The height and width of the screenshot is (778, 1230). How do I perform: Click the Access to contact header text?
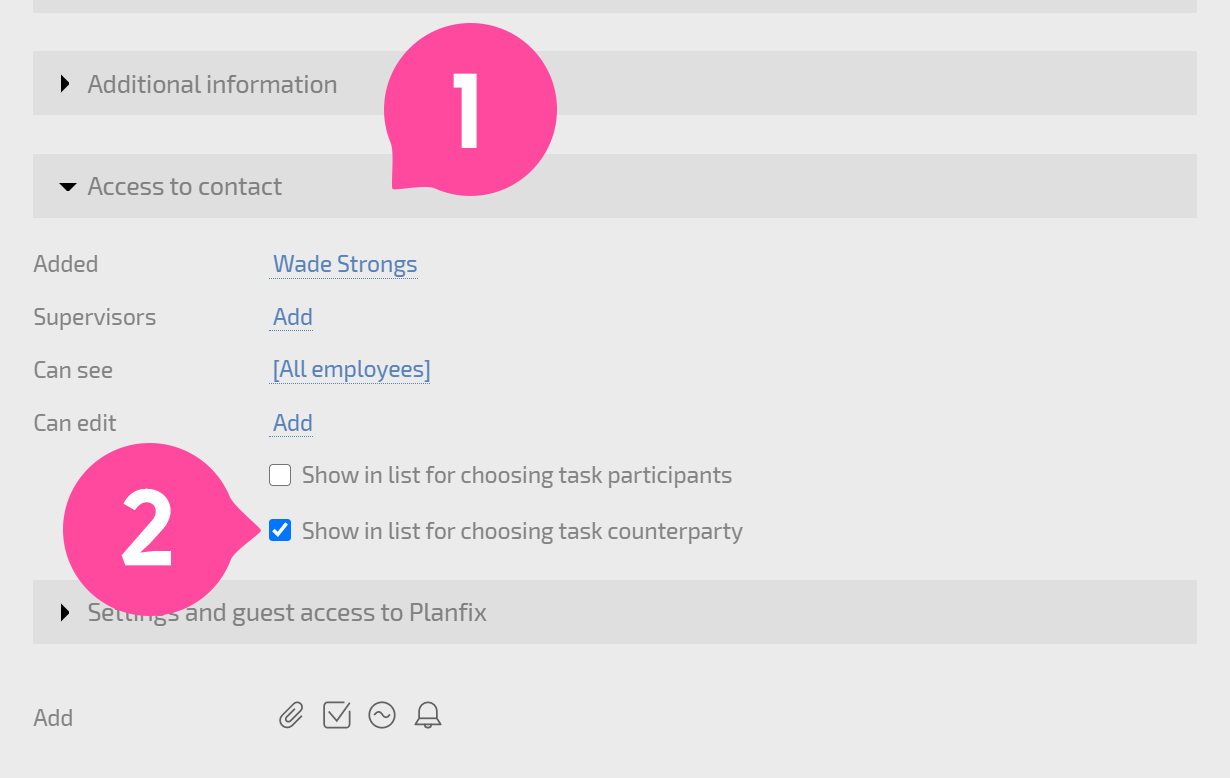pyautogui.click(x=185, y=186)
